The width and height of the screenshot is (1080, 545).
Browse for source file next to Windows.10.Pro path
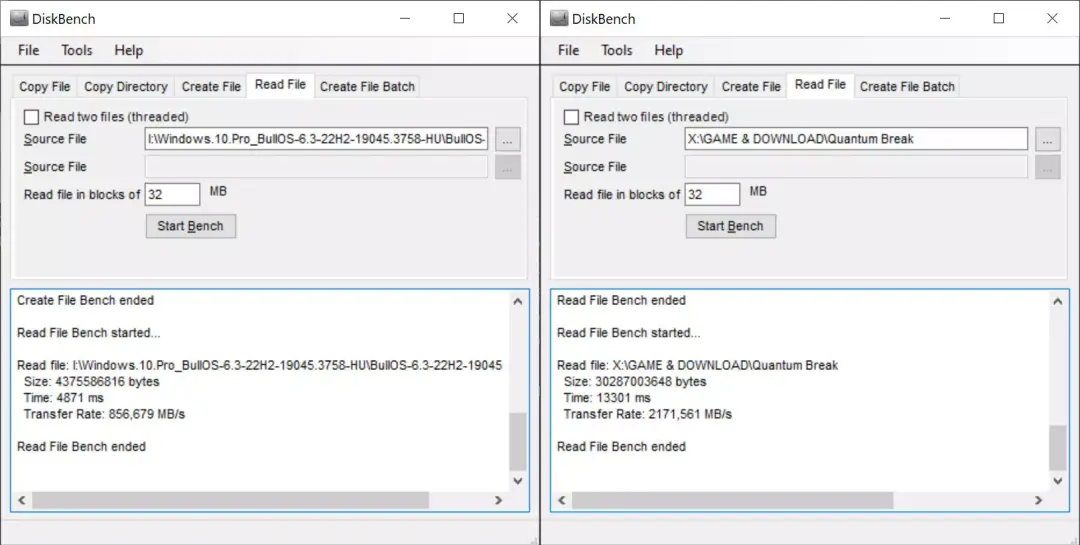click(x=508, y=140)
